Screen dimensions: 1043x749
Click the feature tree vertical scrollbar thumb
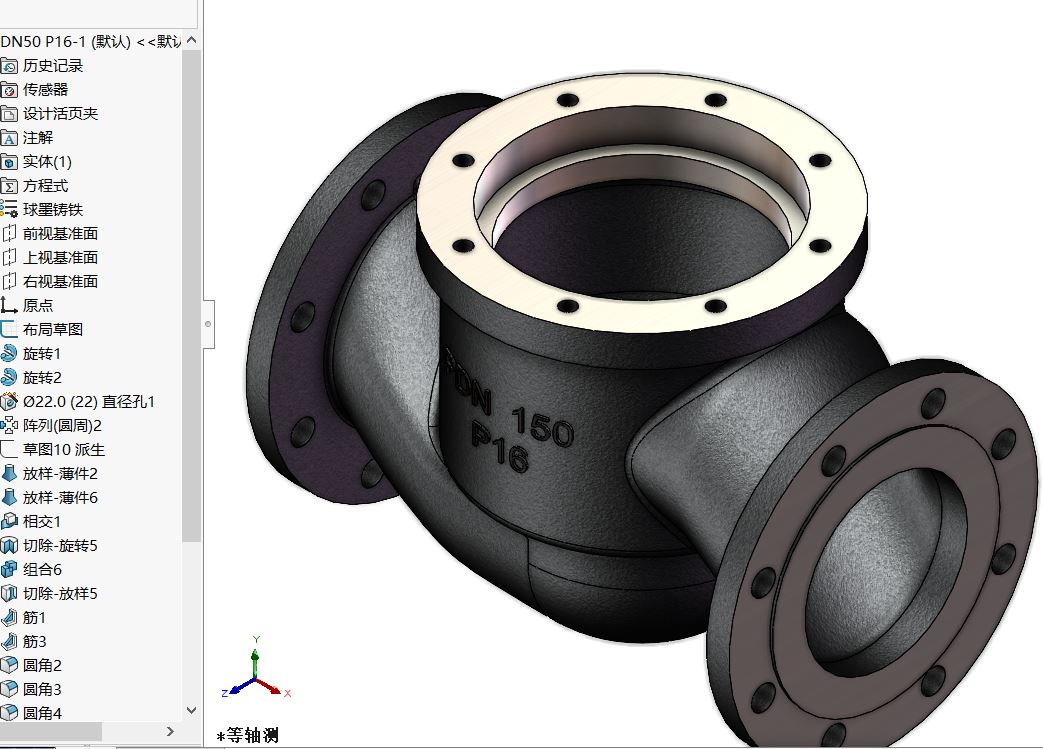click(x=192, y=296)
